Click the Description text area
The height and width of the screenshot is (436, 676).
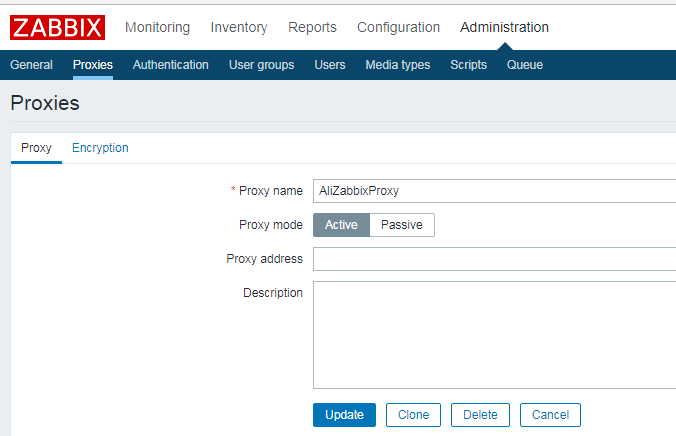click(494, 335)
